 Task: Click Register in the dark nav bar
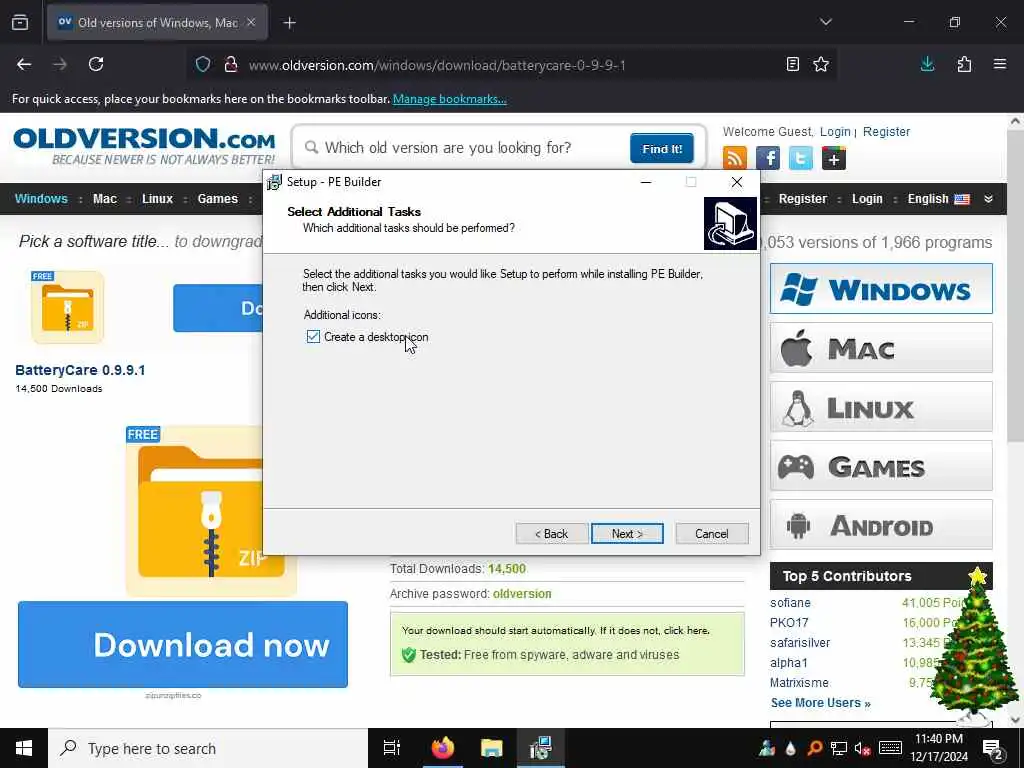[x=803, y=199]
